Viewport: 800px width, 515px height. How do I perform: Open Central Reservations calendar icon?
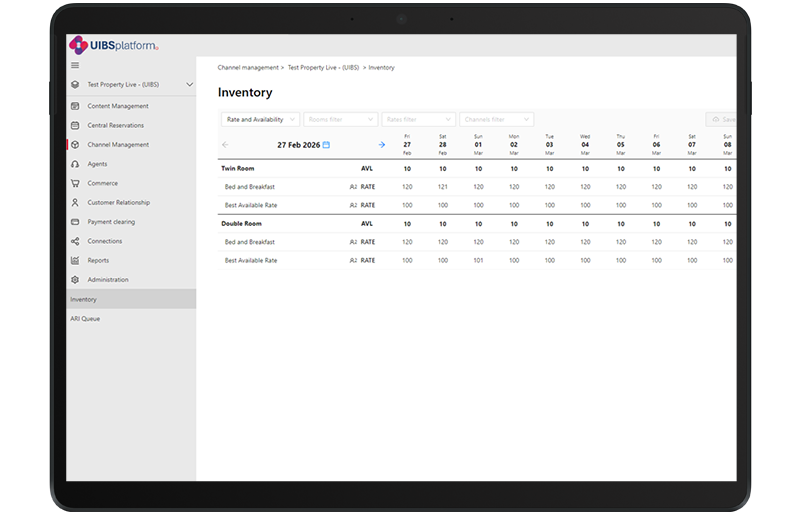[x=75, y=125]
